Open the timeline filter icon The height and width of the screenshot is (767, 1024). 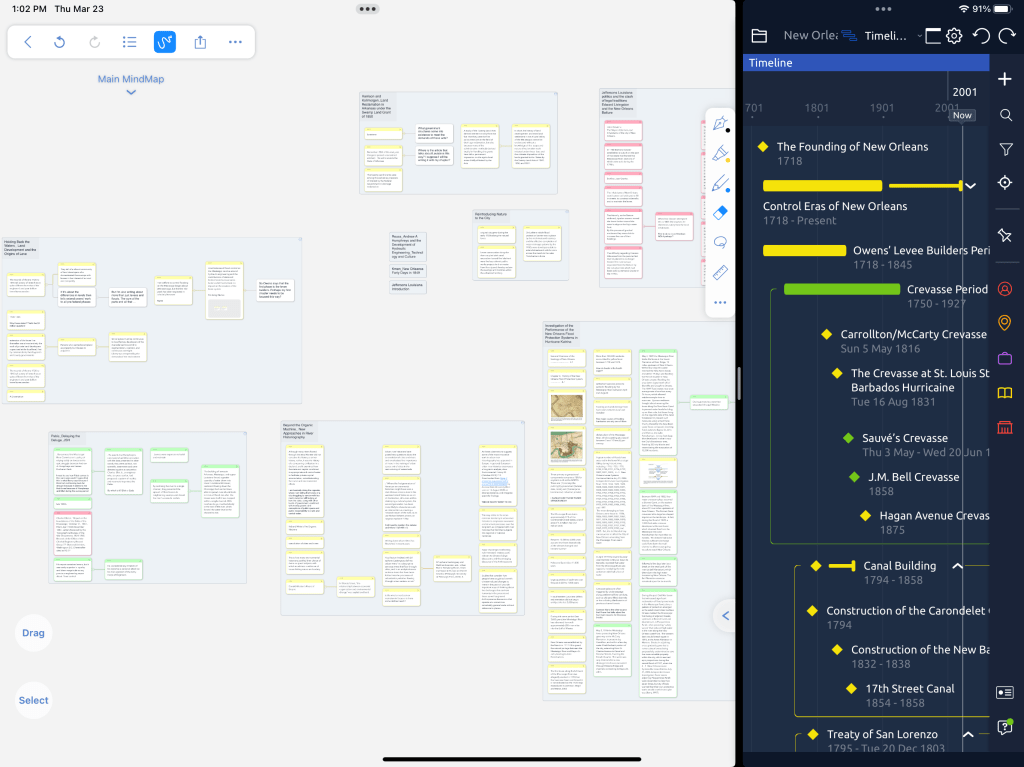[x=1005, y=149]
